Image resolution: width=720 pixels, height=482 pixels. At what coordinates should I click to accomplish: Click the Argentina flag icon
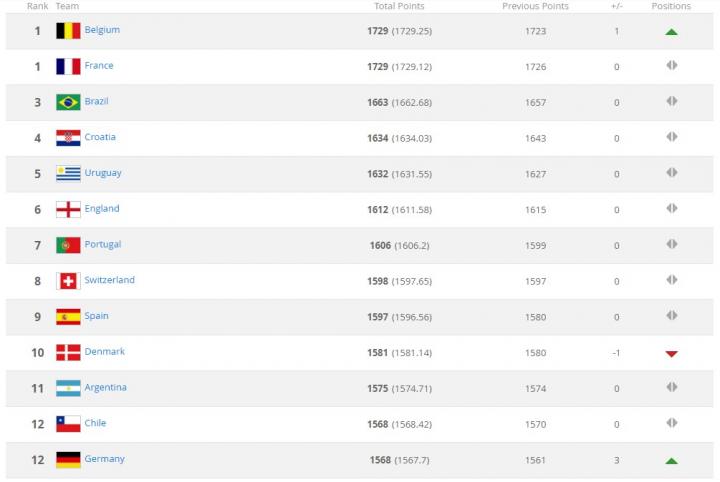[x=68, y=388]
